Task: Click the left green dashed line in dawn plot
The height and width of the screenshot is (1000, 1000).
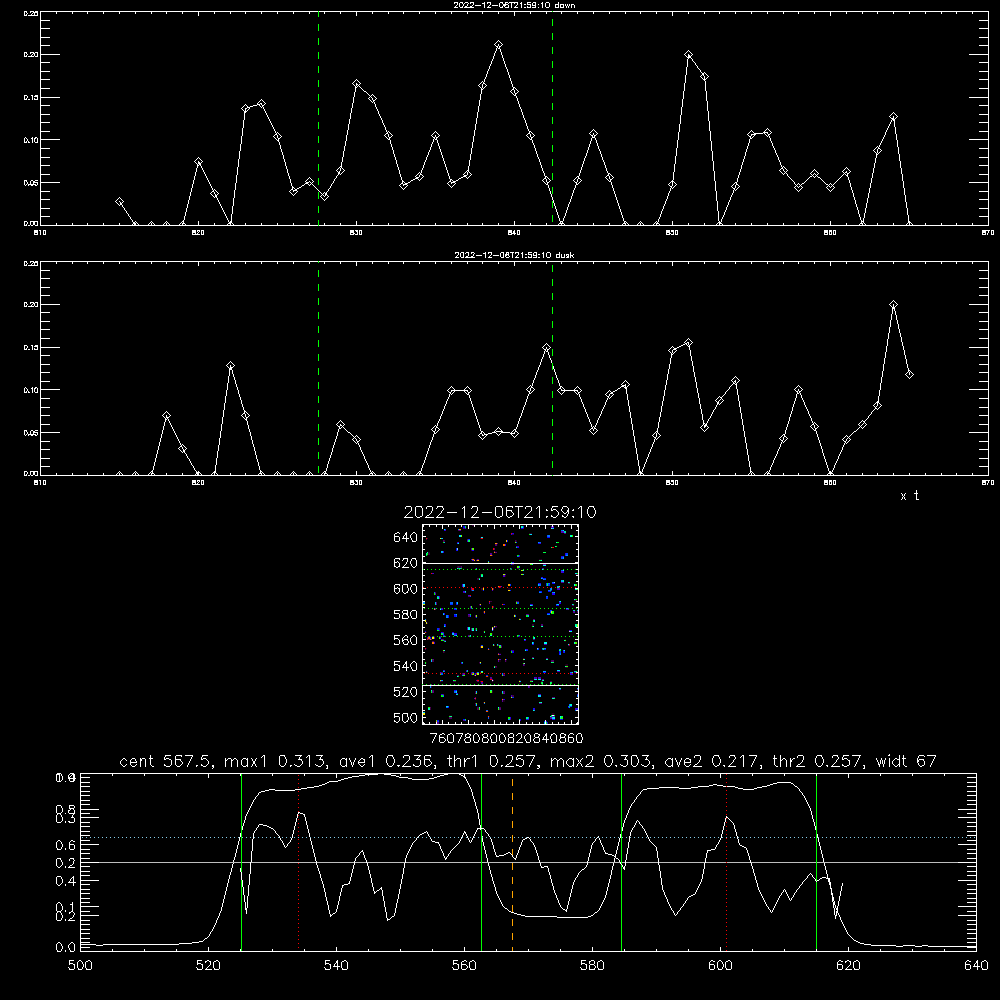Action: [318, 118]
